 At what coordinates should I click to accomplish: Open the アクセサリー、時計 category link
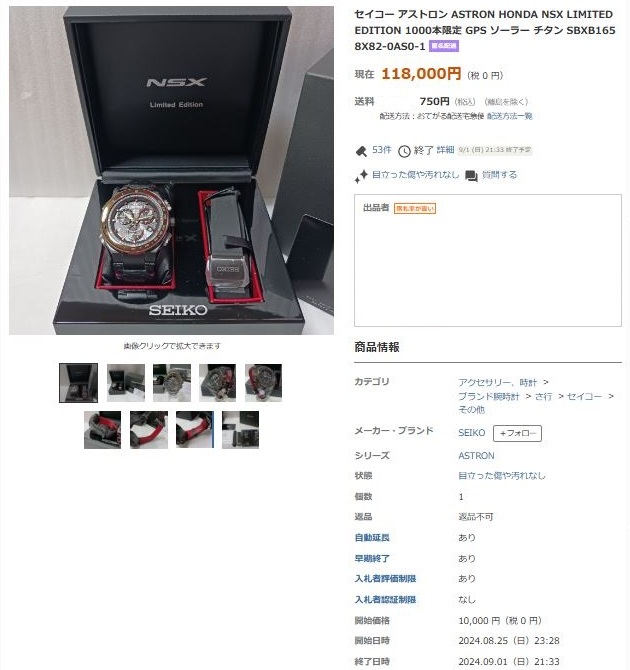[x=497, y=382]
